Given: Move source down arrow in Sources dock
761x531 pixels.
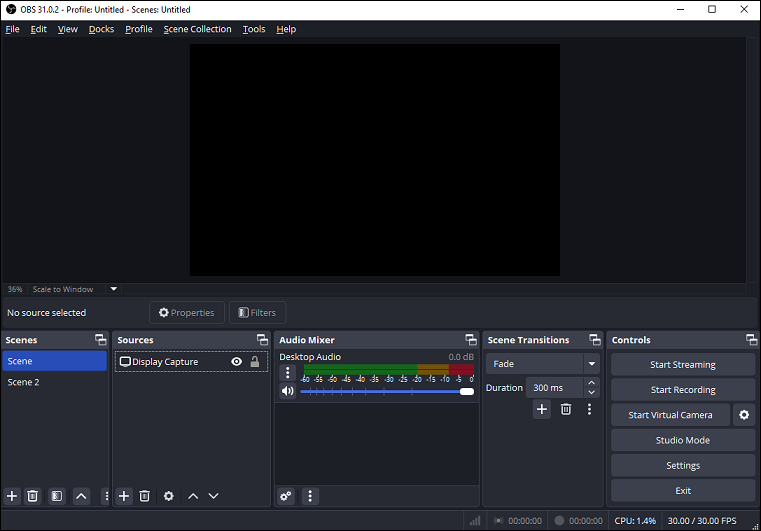Looking at the screenshot, I should click(214, 496).
